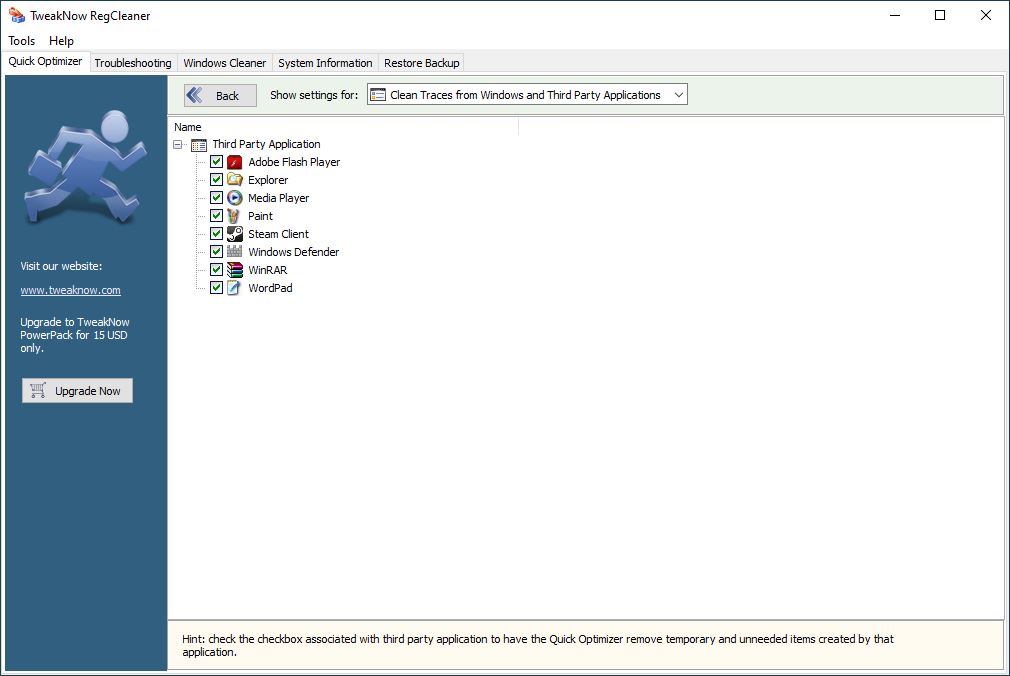Click the Third Party Application list icon
This screenshot has height=676, width=1010.
(199, 145)
